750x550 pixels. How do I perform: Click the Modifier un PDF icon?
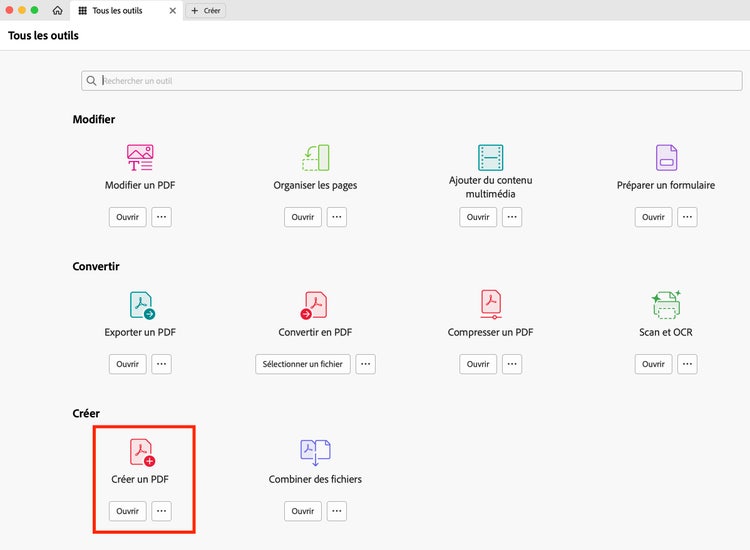[140, 157]
